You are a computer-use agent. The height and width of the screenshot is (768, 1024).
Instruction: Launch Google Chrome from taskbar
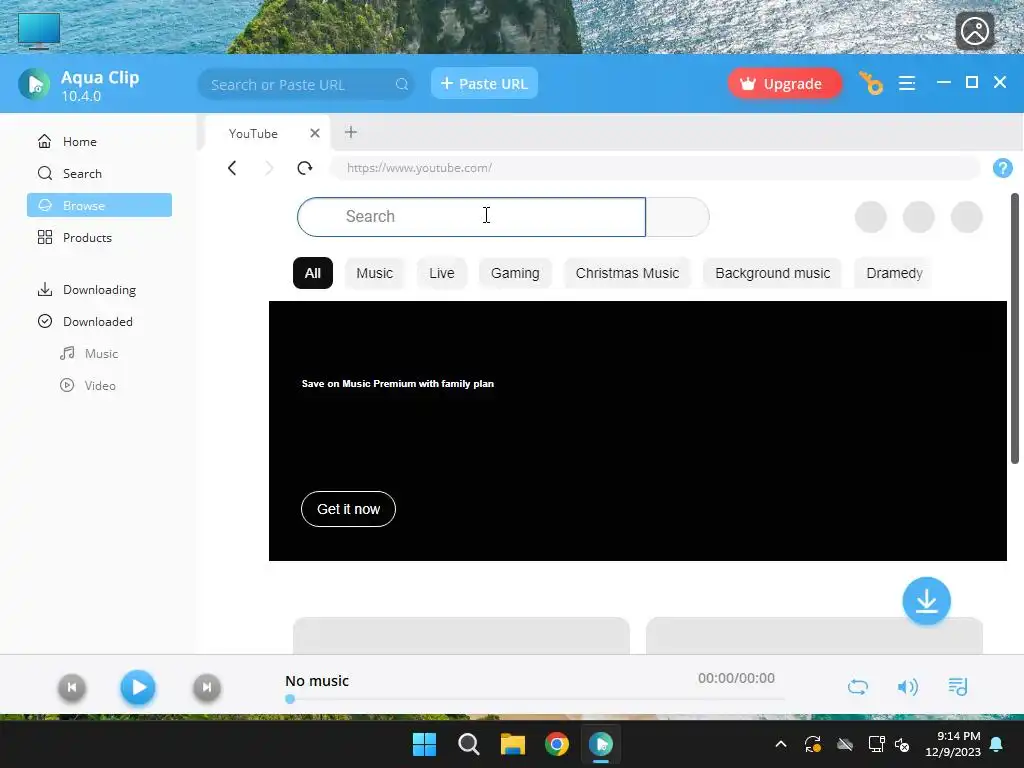point(556,744)
